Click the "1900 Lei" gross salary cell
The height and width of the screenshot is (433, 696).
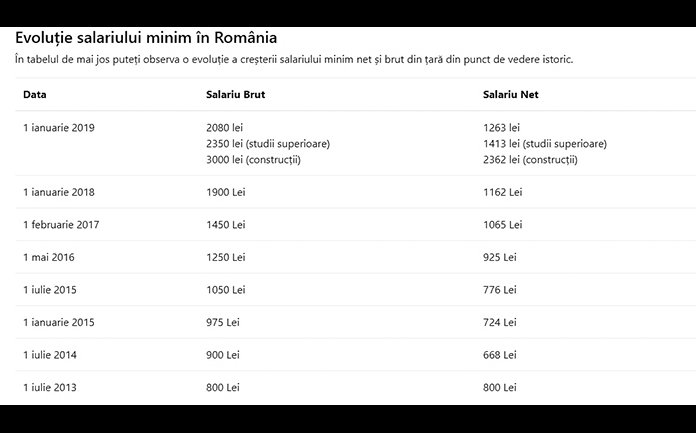(225, 192)
